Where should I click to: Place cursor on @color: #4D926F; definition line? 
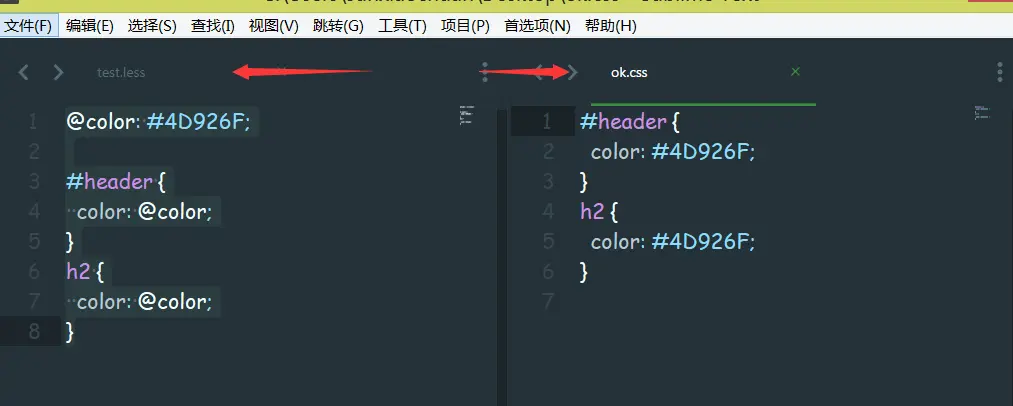coord(158,122)
